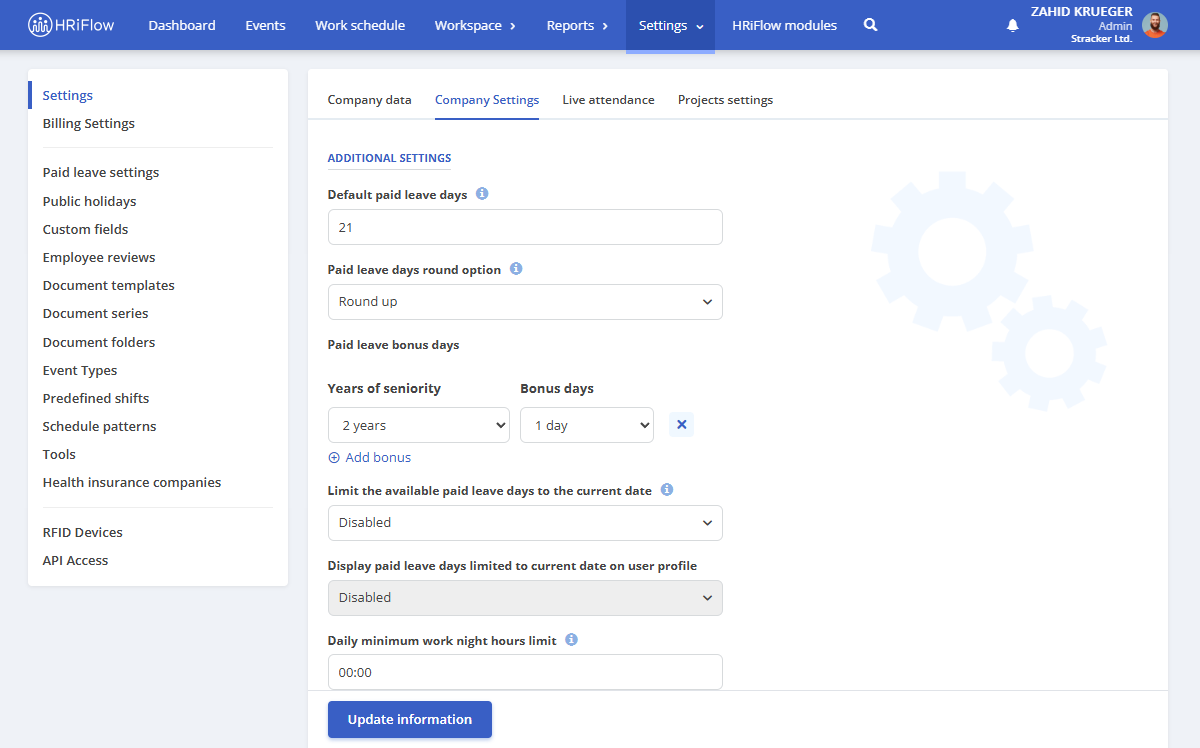Open Years of seniority dropdown
Viewport: 1200px width, 748px height.
coord(419,425)
